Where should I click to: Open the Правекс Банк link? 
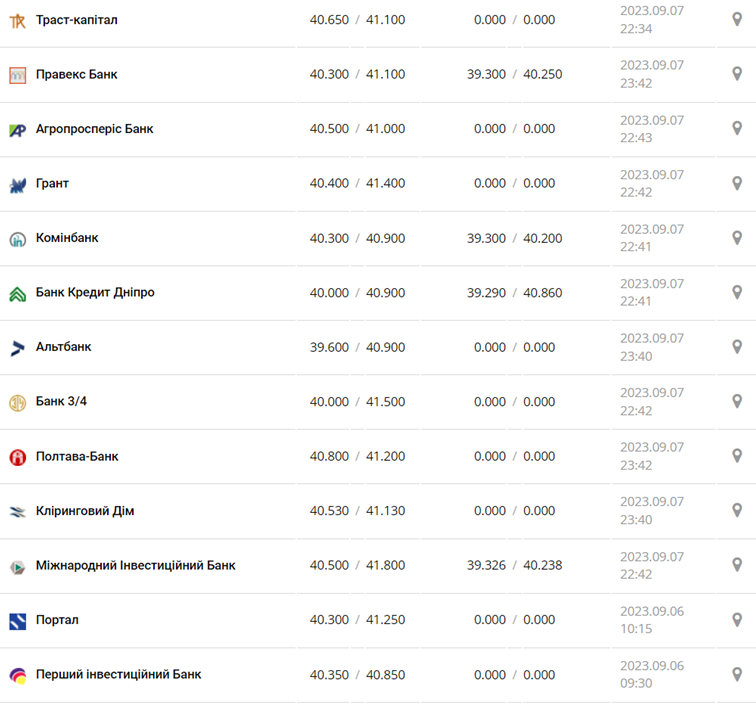tap(77, 74)
